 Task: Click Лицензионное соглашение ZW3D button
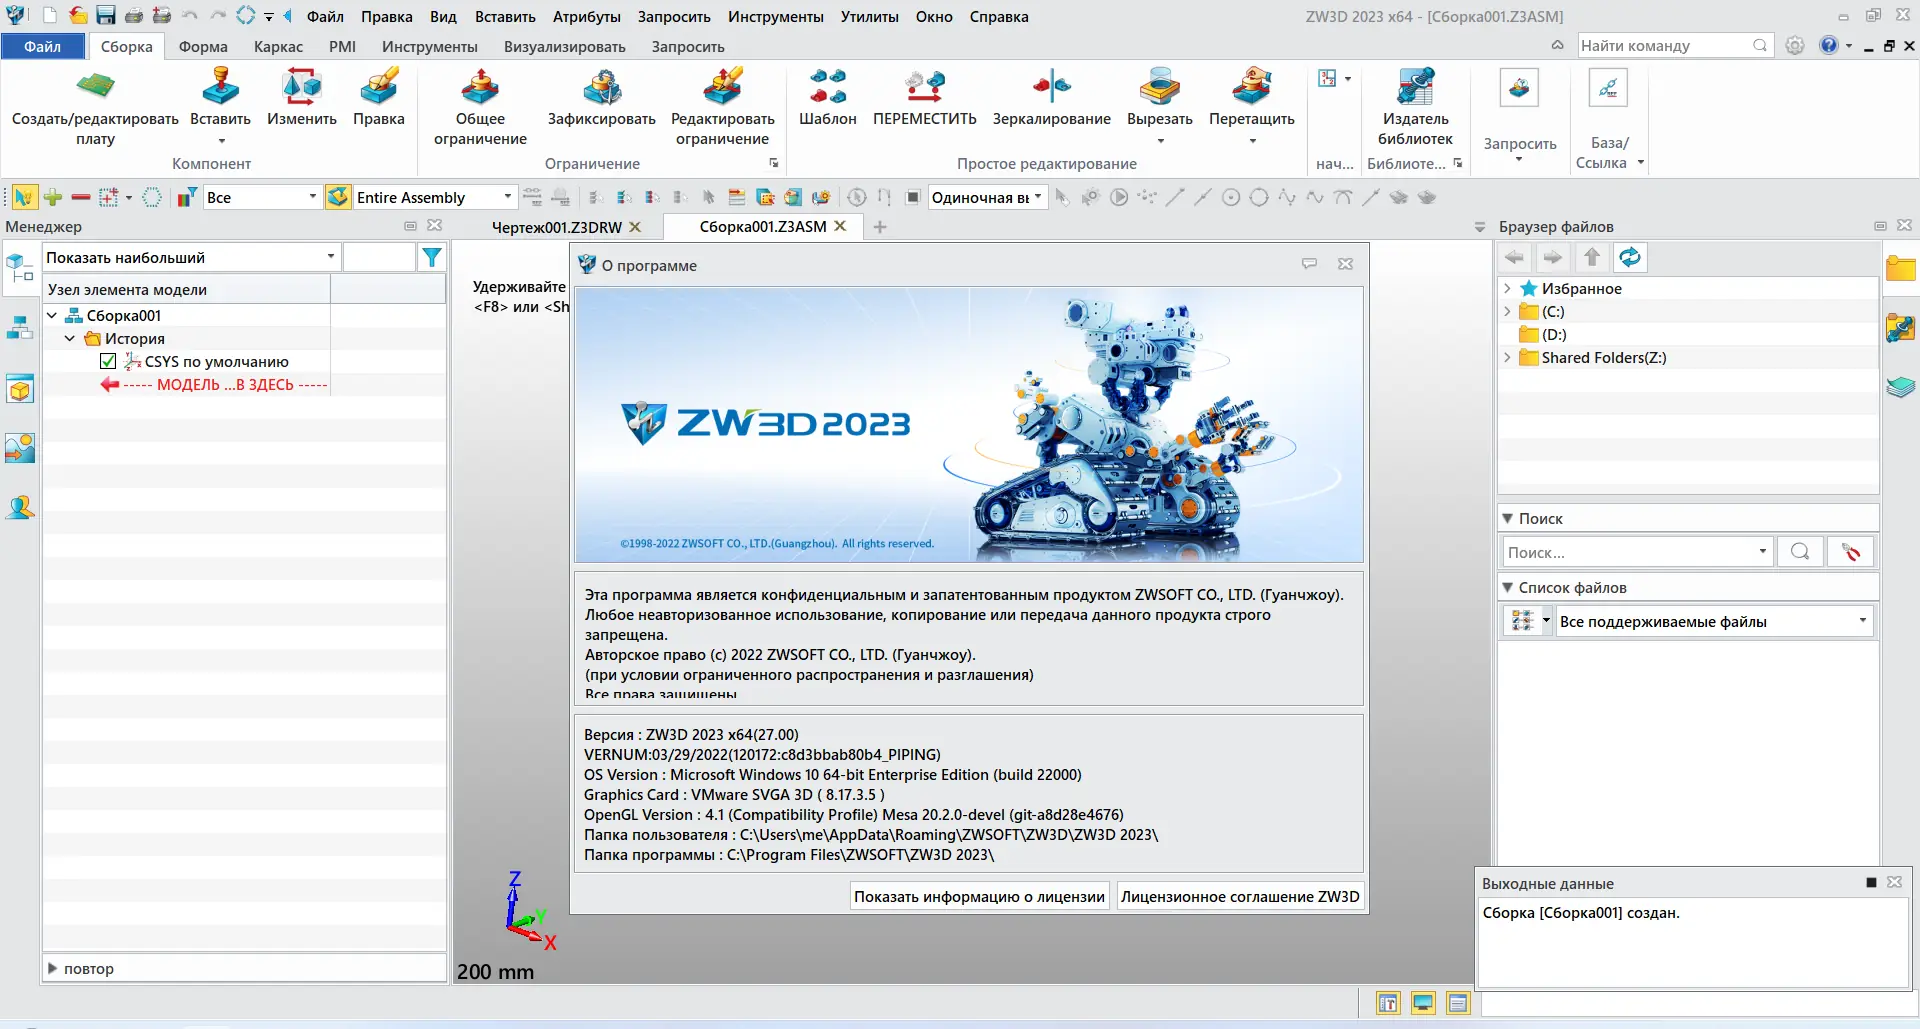click(1240, 896)
